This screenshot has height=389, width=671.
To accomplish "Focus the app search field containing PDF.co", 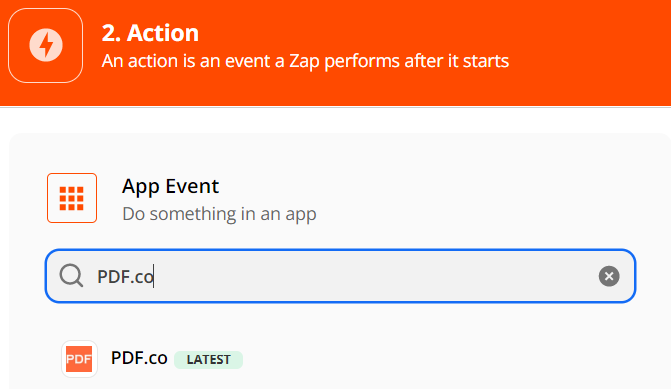I will pos(340,276).
